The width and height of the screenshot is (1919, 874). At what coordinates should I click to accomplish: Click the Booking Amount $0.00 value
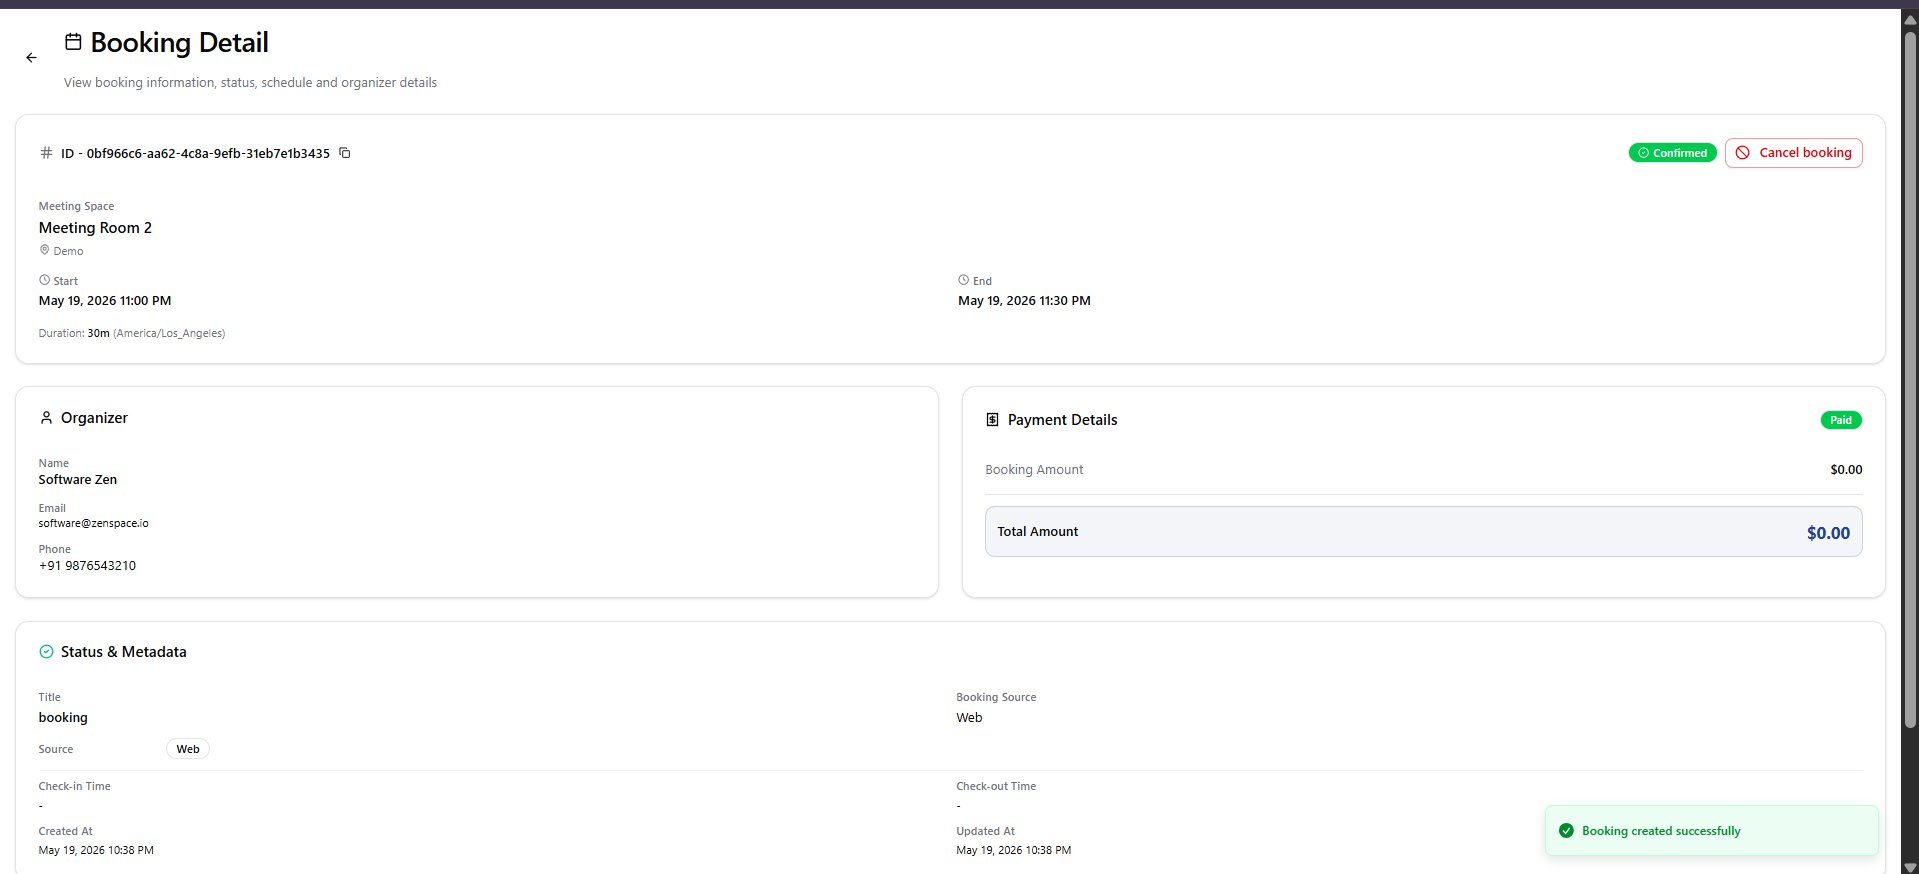pyautogui.click(x=1846, y=470)
